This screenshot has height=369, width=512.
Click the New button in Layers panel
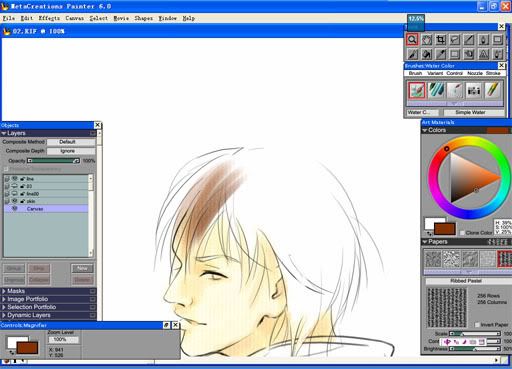pos(82,268)
